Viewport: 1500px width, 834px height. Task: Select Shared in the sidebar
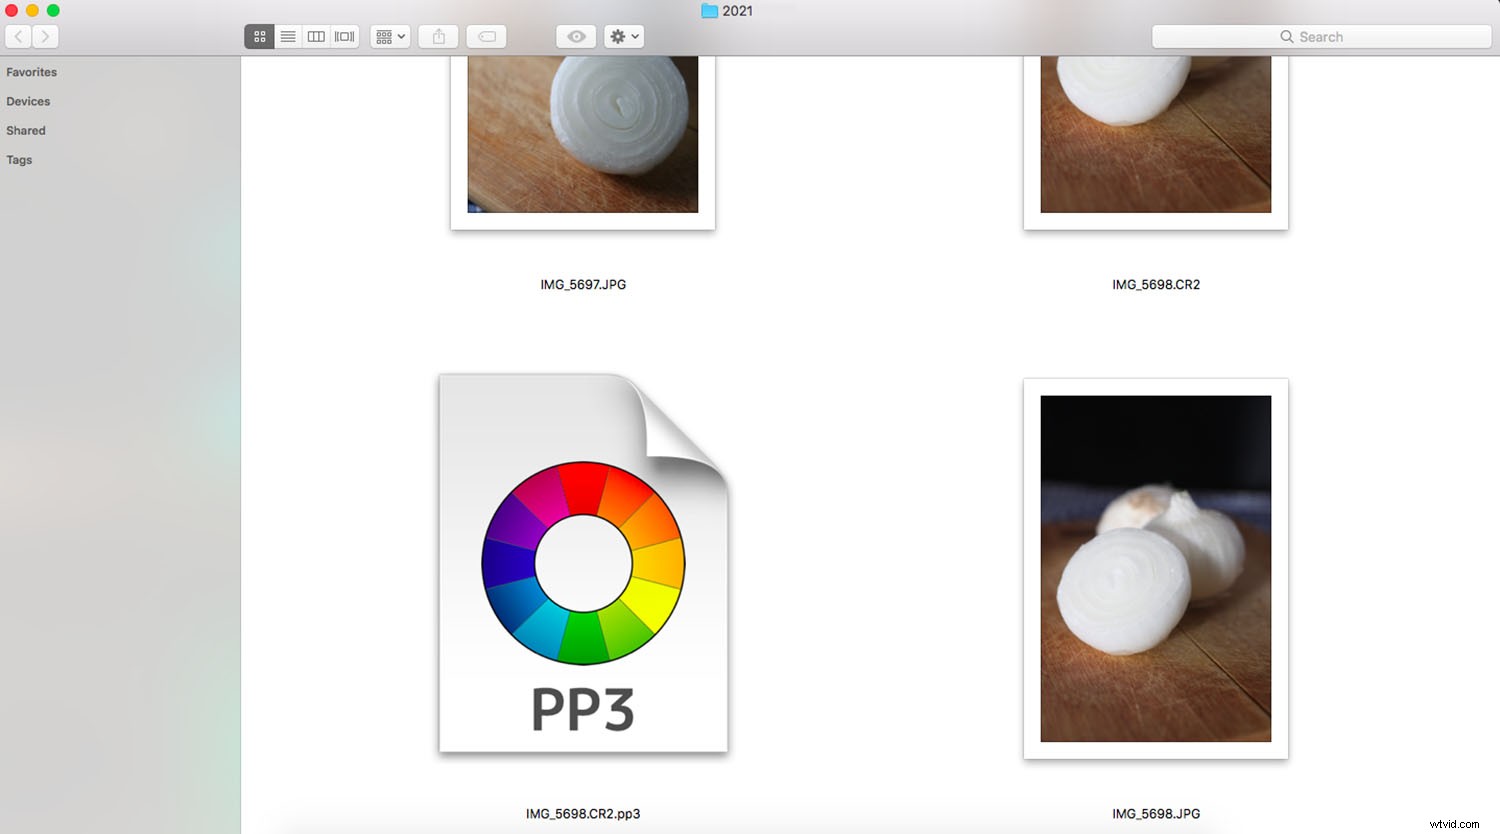pyautogui.click(x=25, y=130)
